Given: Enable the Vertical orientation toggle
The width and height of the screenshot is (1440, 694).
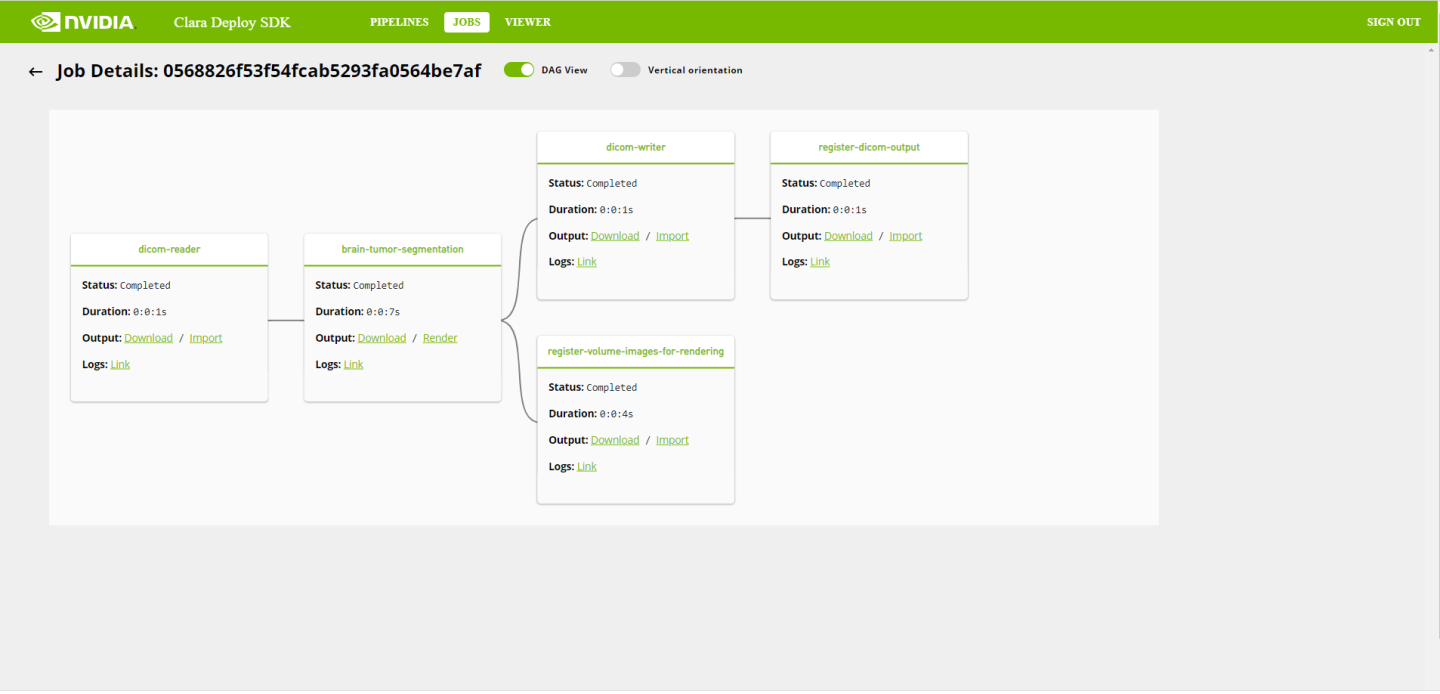Looking at the screenshot, I should click(625, 70).
